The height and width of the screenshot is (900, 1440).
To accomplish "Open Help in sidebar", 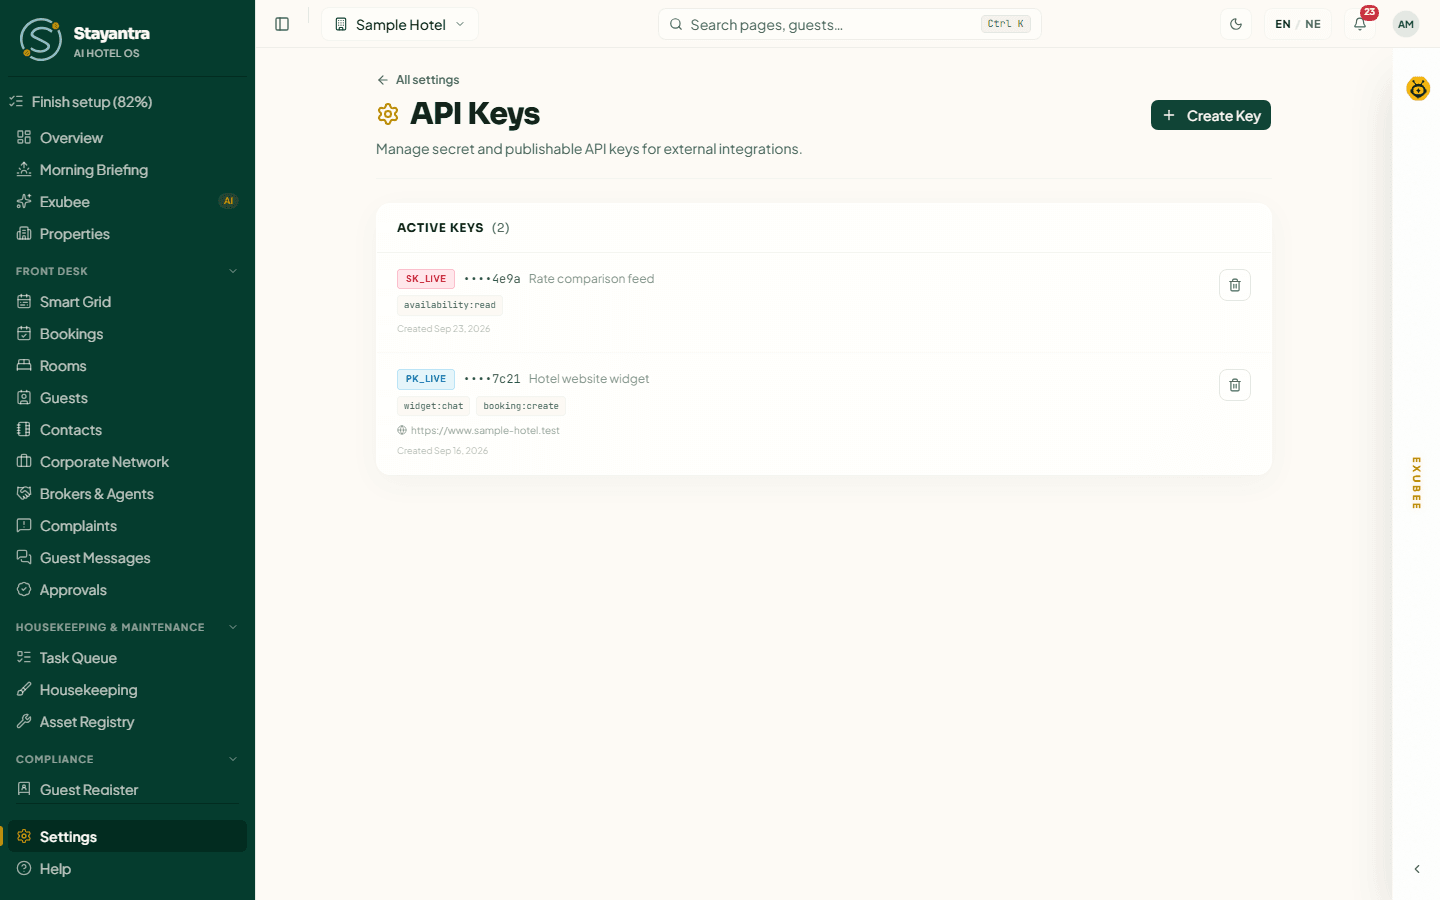I will [127, 869].
